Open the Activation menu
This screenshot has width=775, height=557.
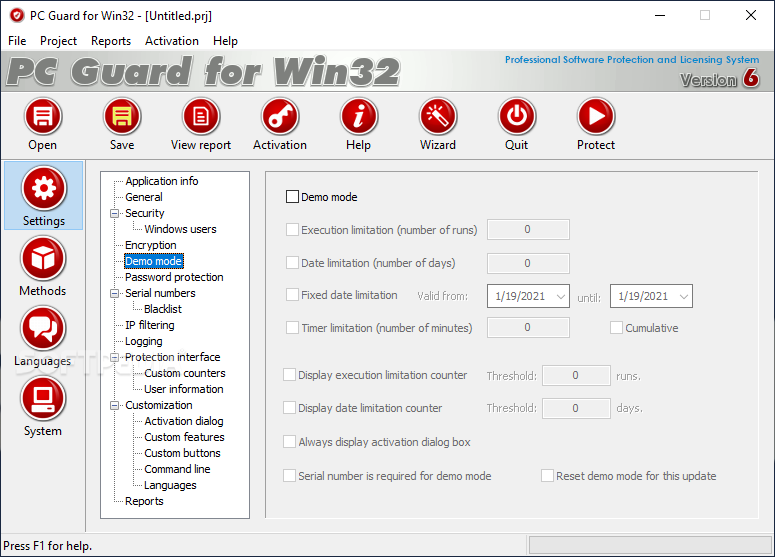[172, 41]
